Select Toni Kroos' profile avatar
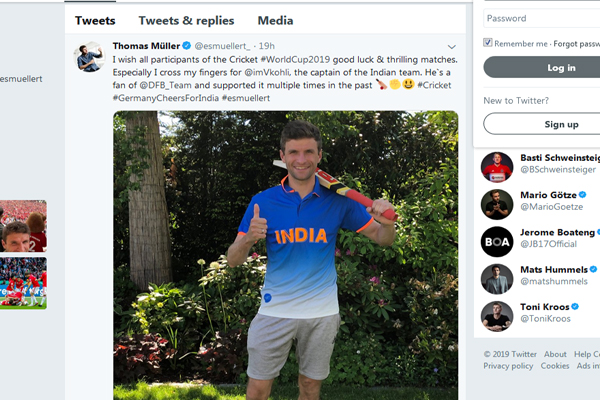The height and width of the screenshot is (400, 600). click(497, 316)
